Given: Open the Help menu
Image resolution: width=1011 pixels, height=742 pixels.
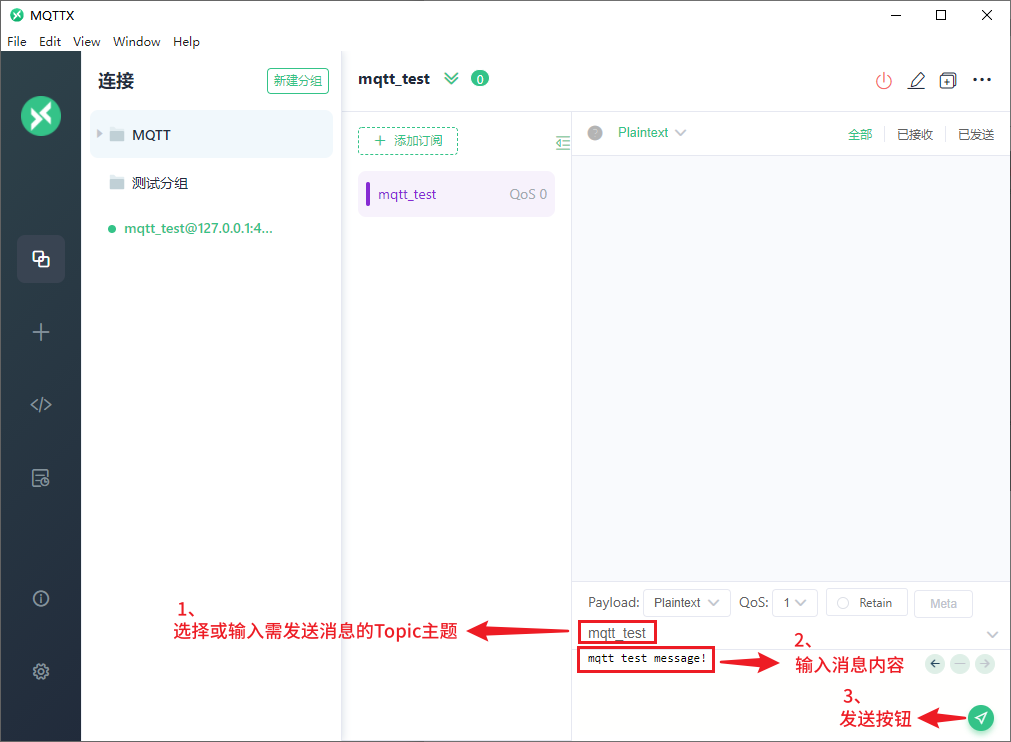Looking at the screenshot, I should (186, 42).
